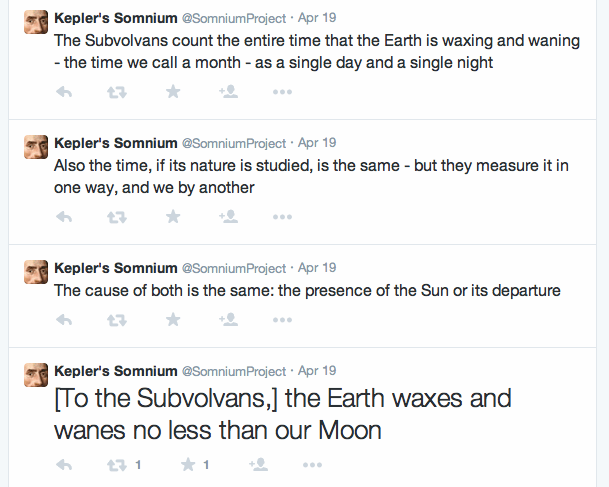Image resolution: width=609 pixels, height=487 pixels.
Task: Reply to 'The cause of both is the same' tweet
Action: pyautogui.click(x=64, y=320)
